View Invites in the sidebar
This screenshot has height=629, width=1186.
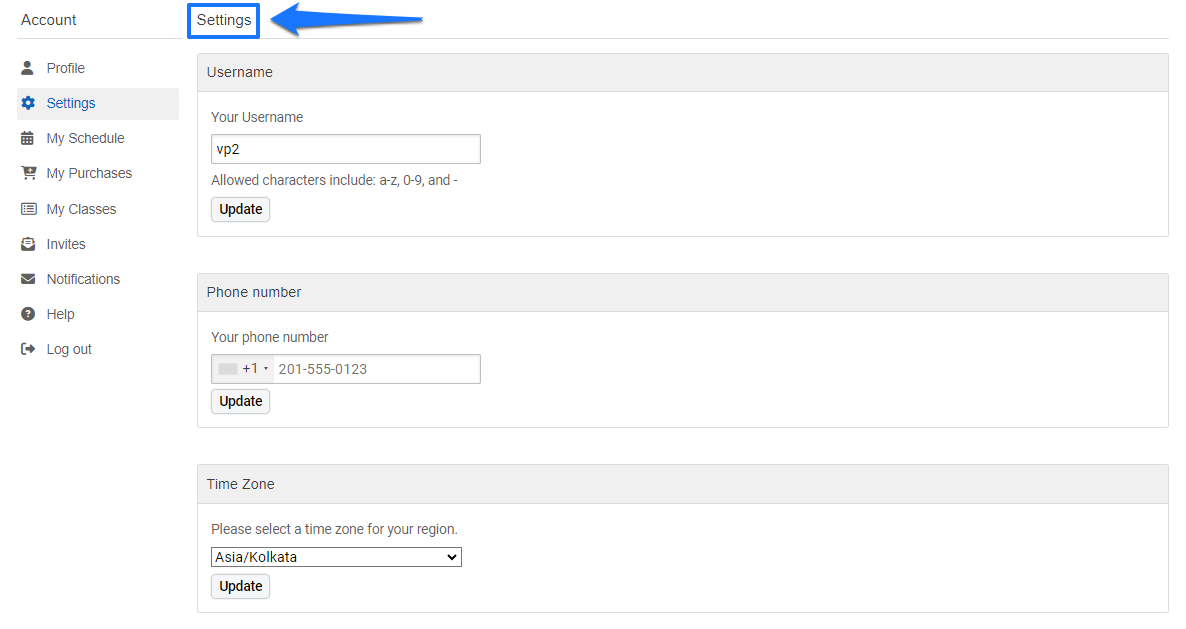pyautogui.click(x=66, y=244)
